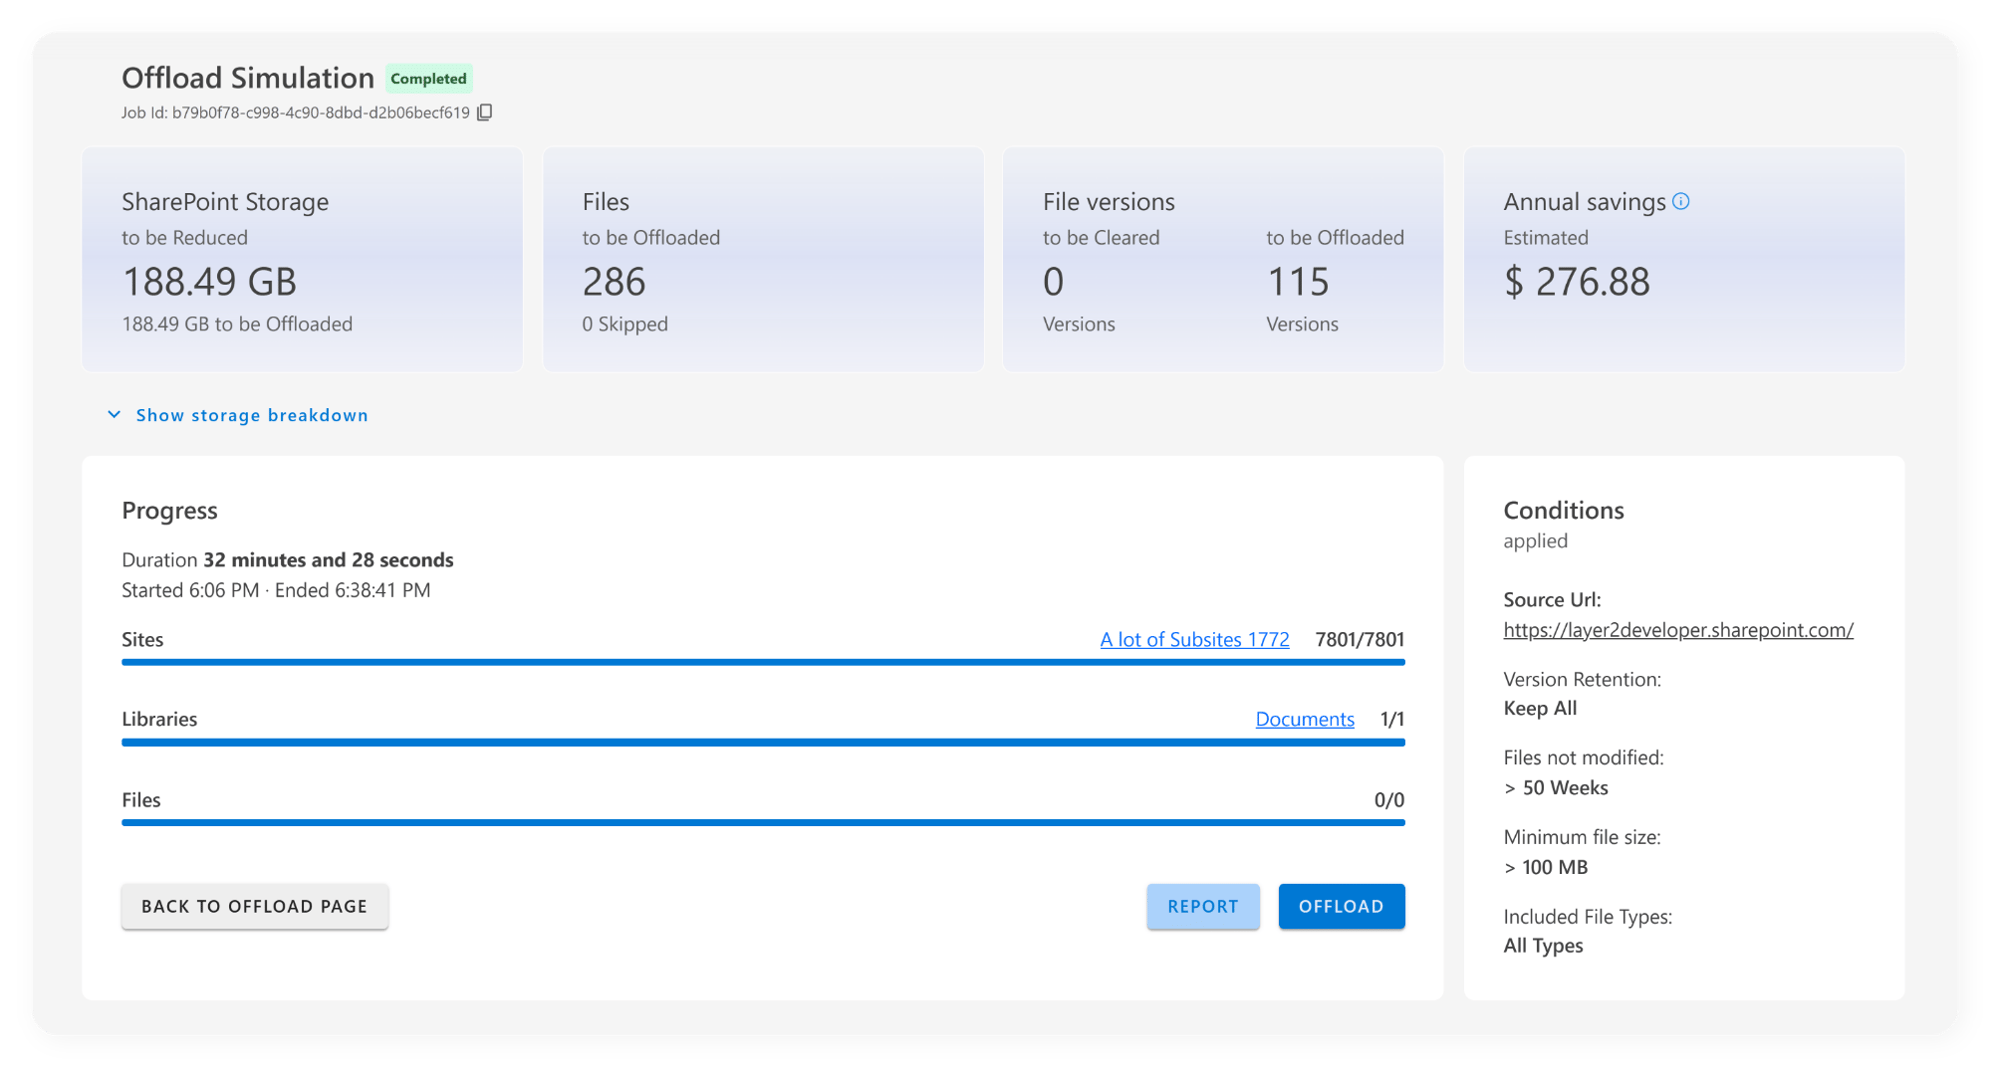Copy the Job Id using the copy icon
Image resolution: width=2000 pixels, height=1077 pixels.
coord(485,112)
